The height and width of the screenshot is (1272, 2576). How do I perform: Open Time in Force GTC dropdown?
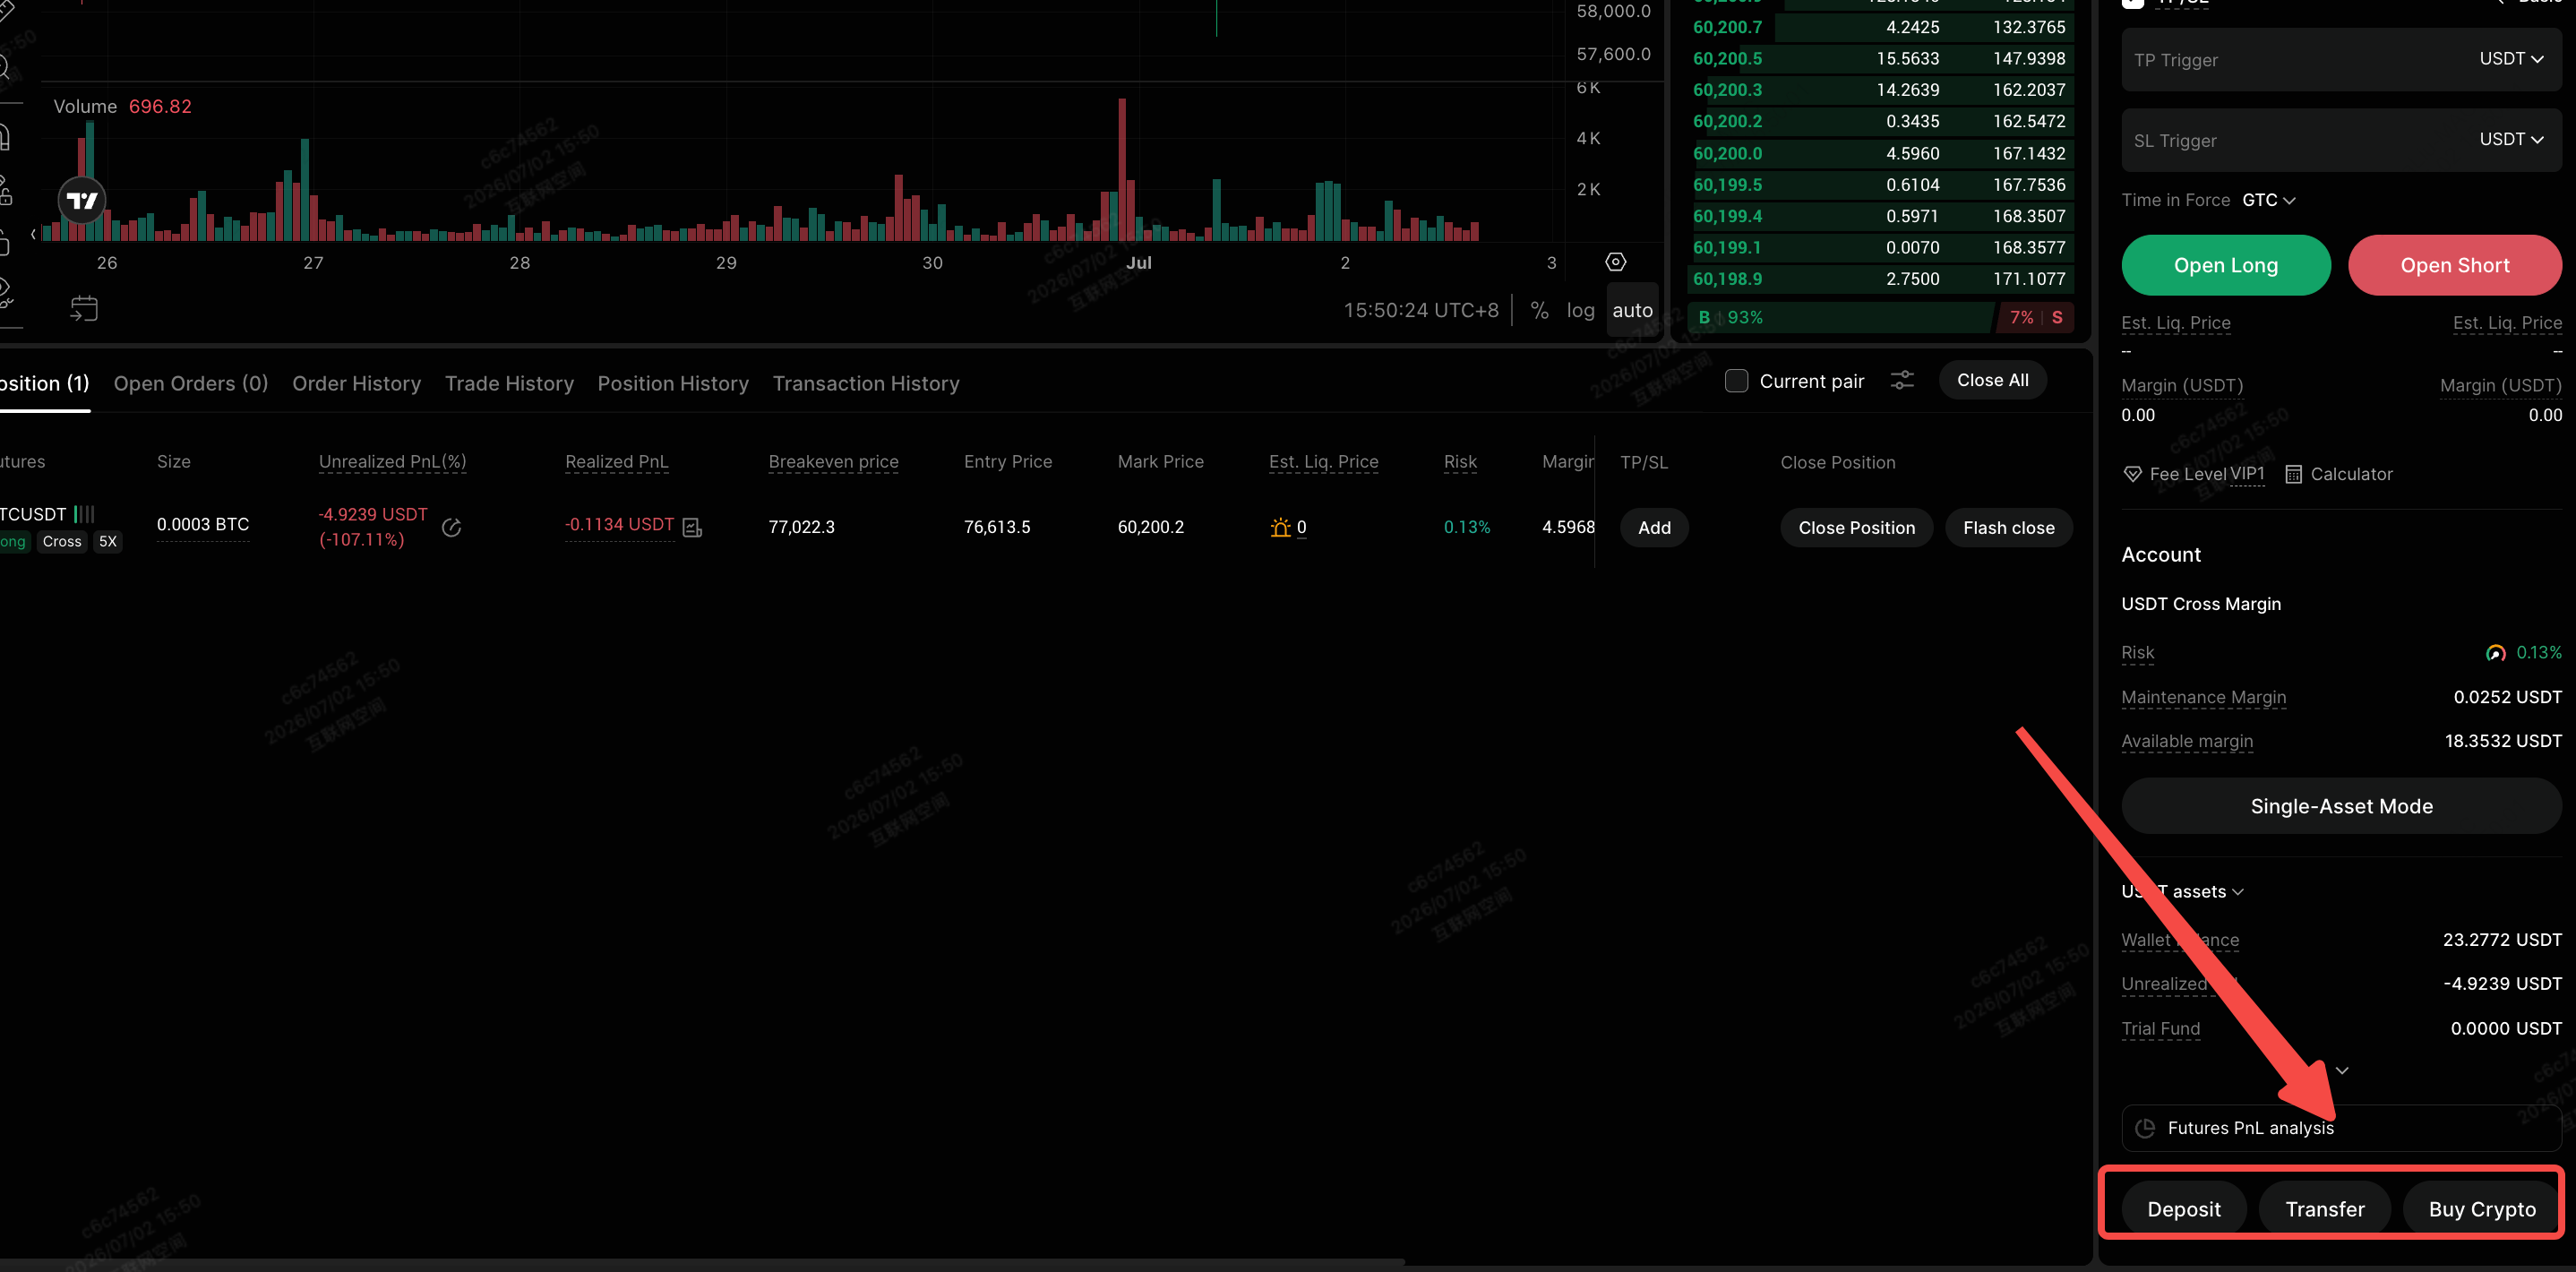coord(2268,200)
